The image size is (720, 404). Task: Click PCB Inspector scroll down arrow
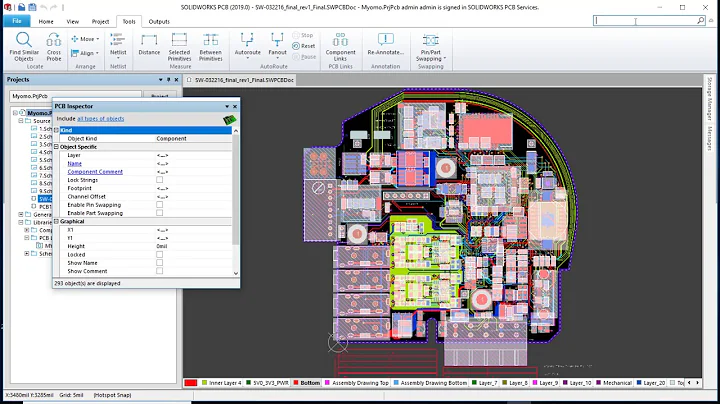tap(236, 273)
